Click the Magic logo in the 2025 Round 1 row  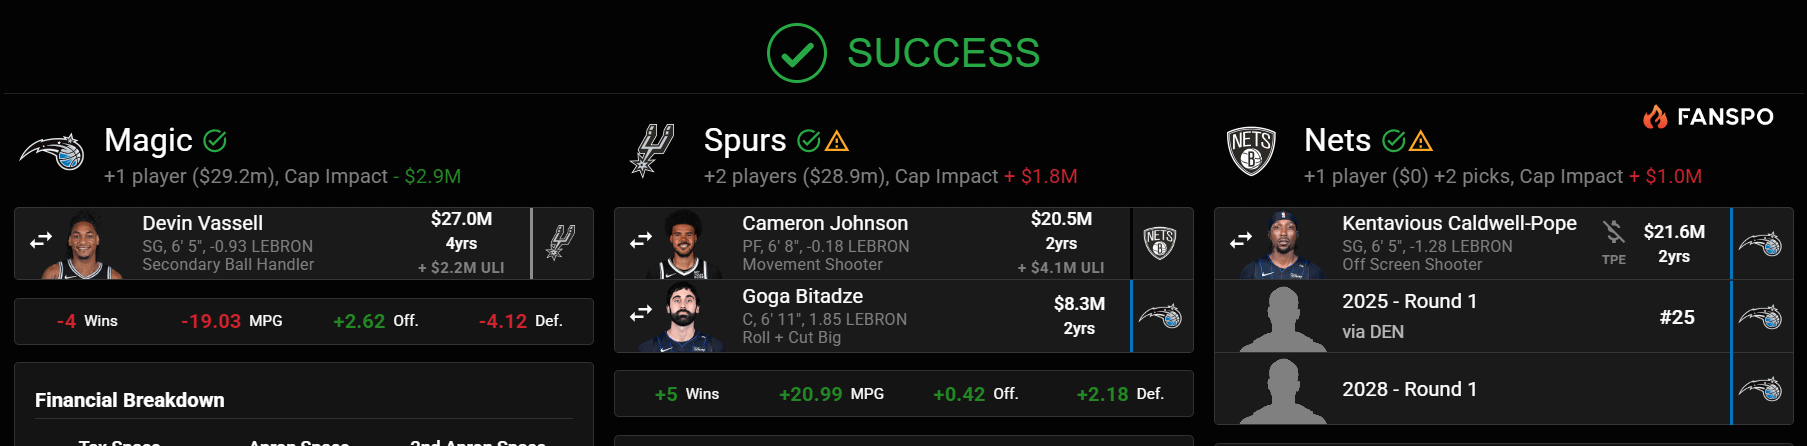pyautogui.click(x=1760, y=316)
